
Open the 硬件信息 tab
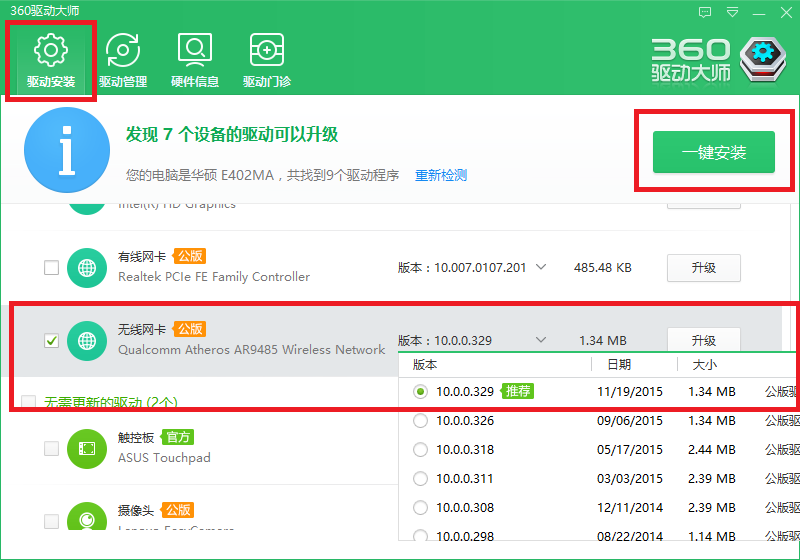coord(195,60)
